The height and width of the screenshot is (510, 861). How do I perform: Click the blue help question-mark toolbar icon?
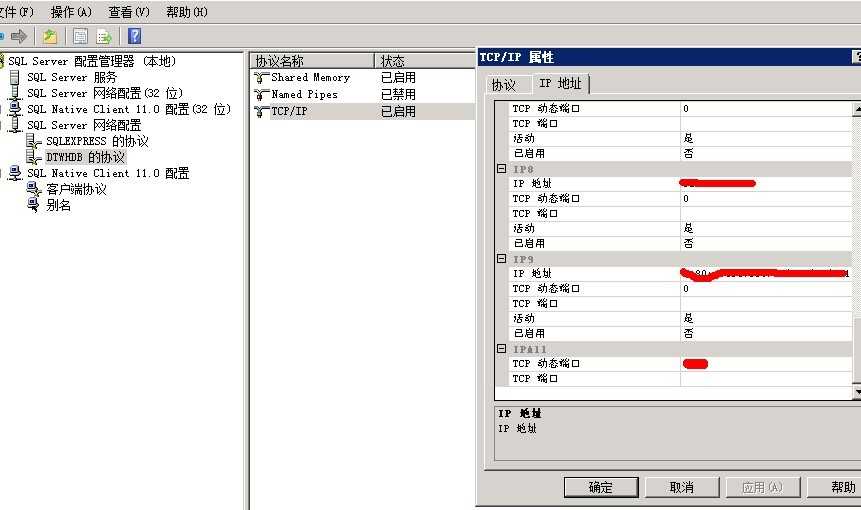point(135,36)
